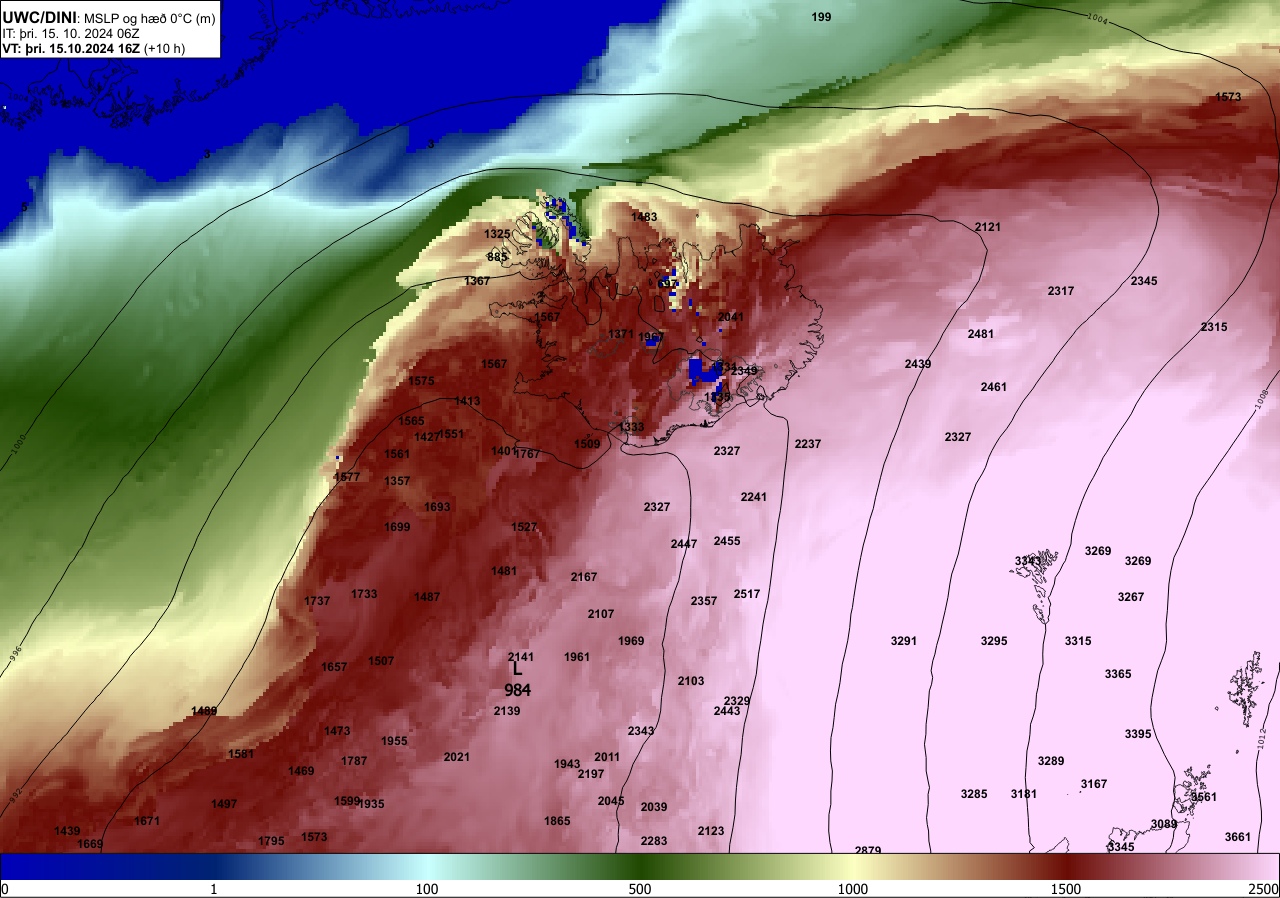Screen dimensions: 1280x898
Task: Click the 2439 height value
Action: coord(918,364)
